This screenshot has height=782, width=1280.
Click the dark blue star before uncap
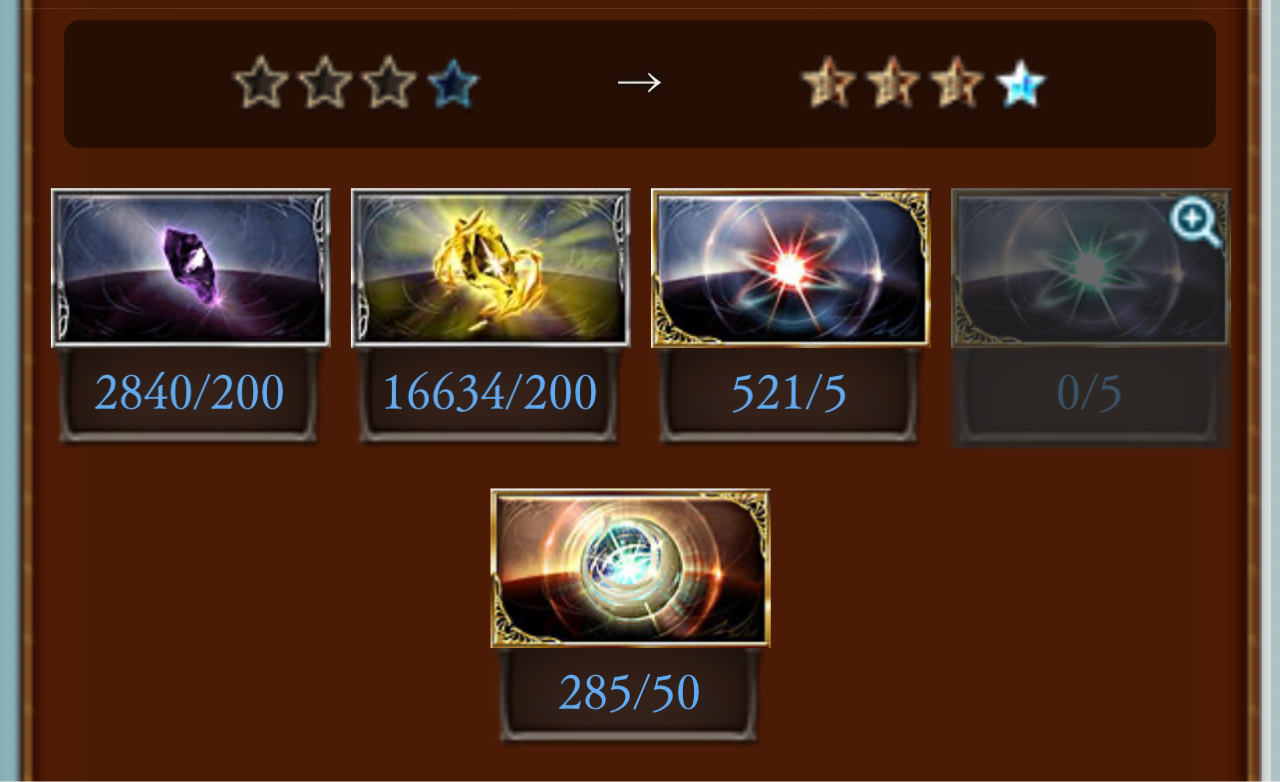[x=453, y=83]
